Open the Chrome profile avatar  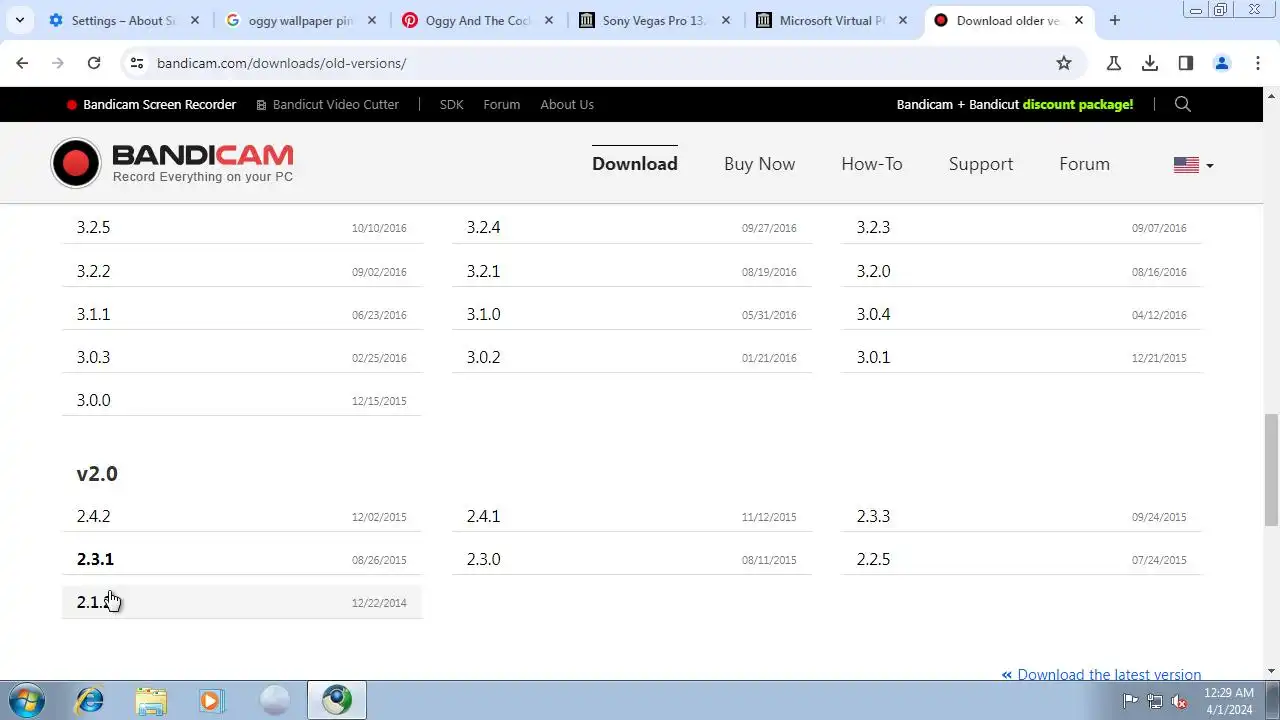coord(1222,63)
